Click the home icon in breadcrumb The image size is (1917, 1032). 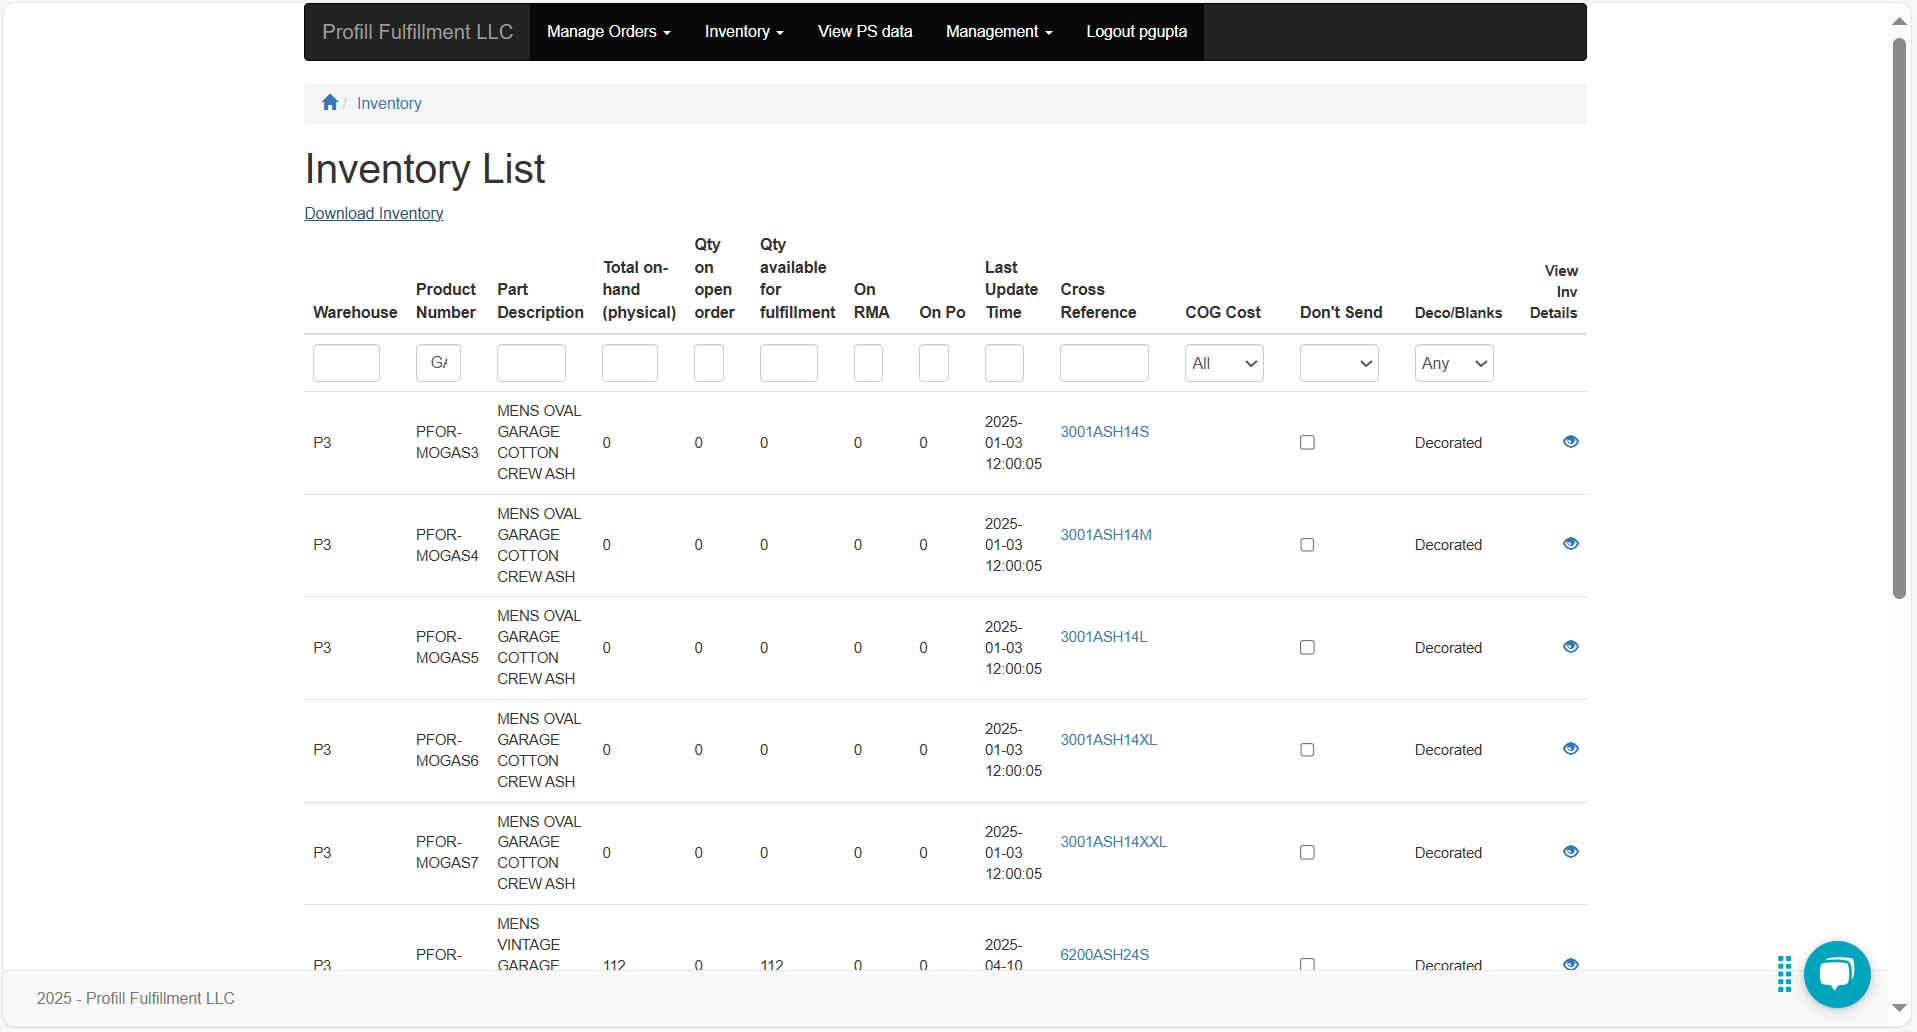point(330,103)
